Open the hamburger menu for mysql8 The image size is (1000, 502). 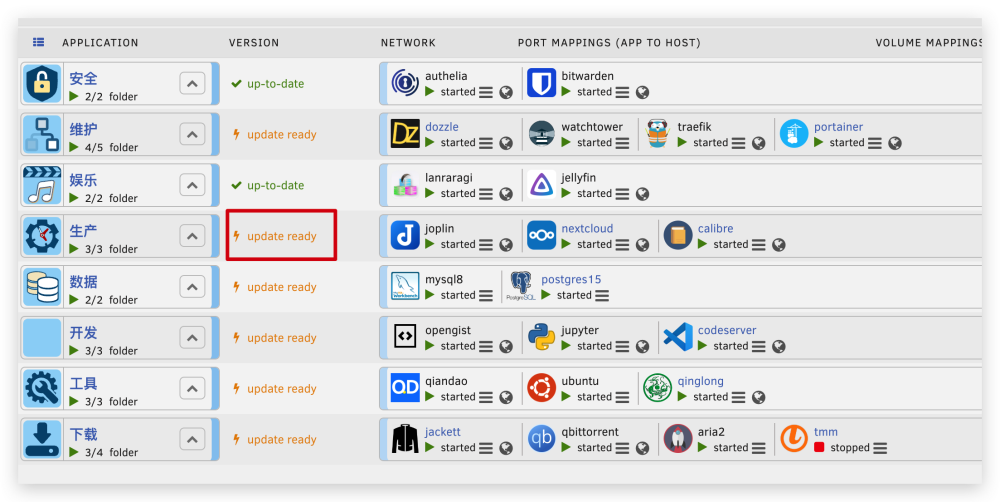pyautogui.click(x=486, y=295)
